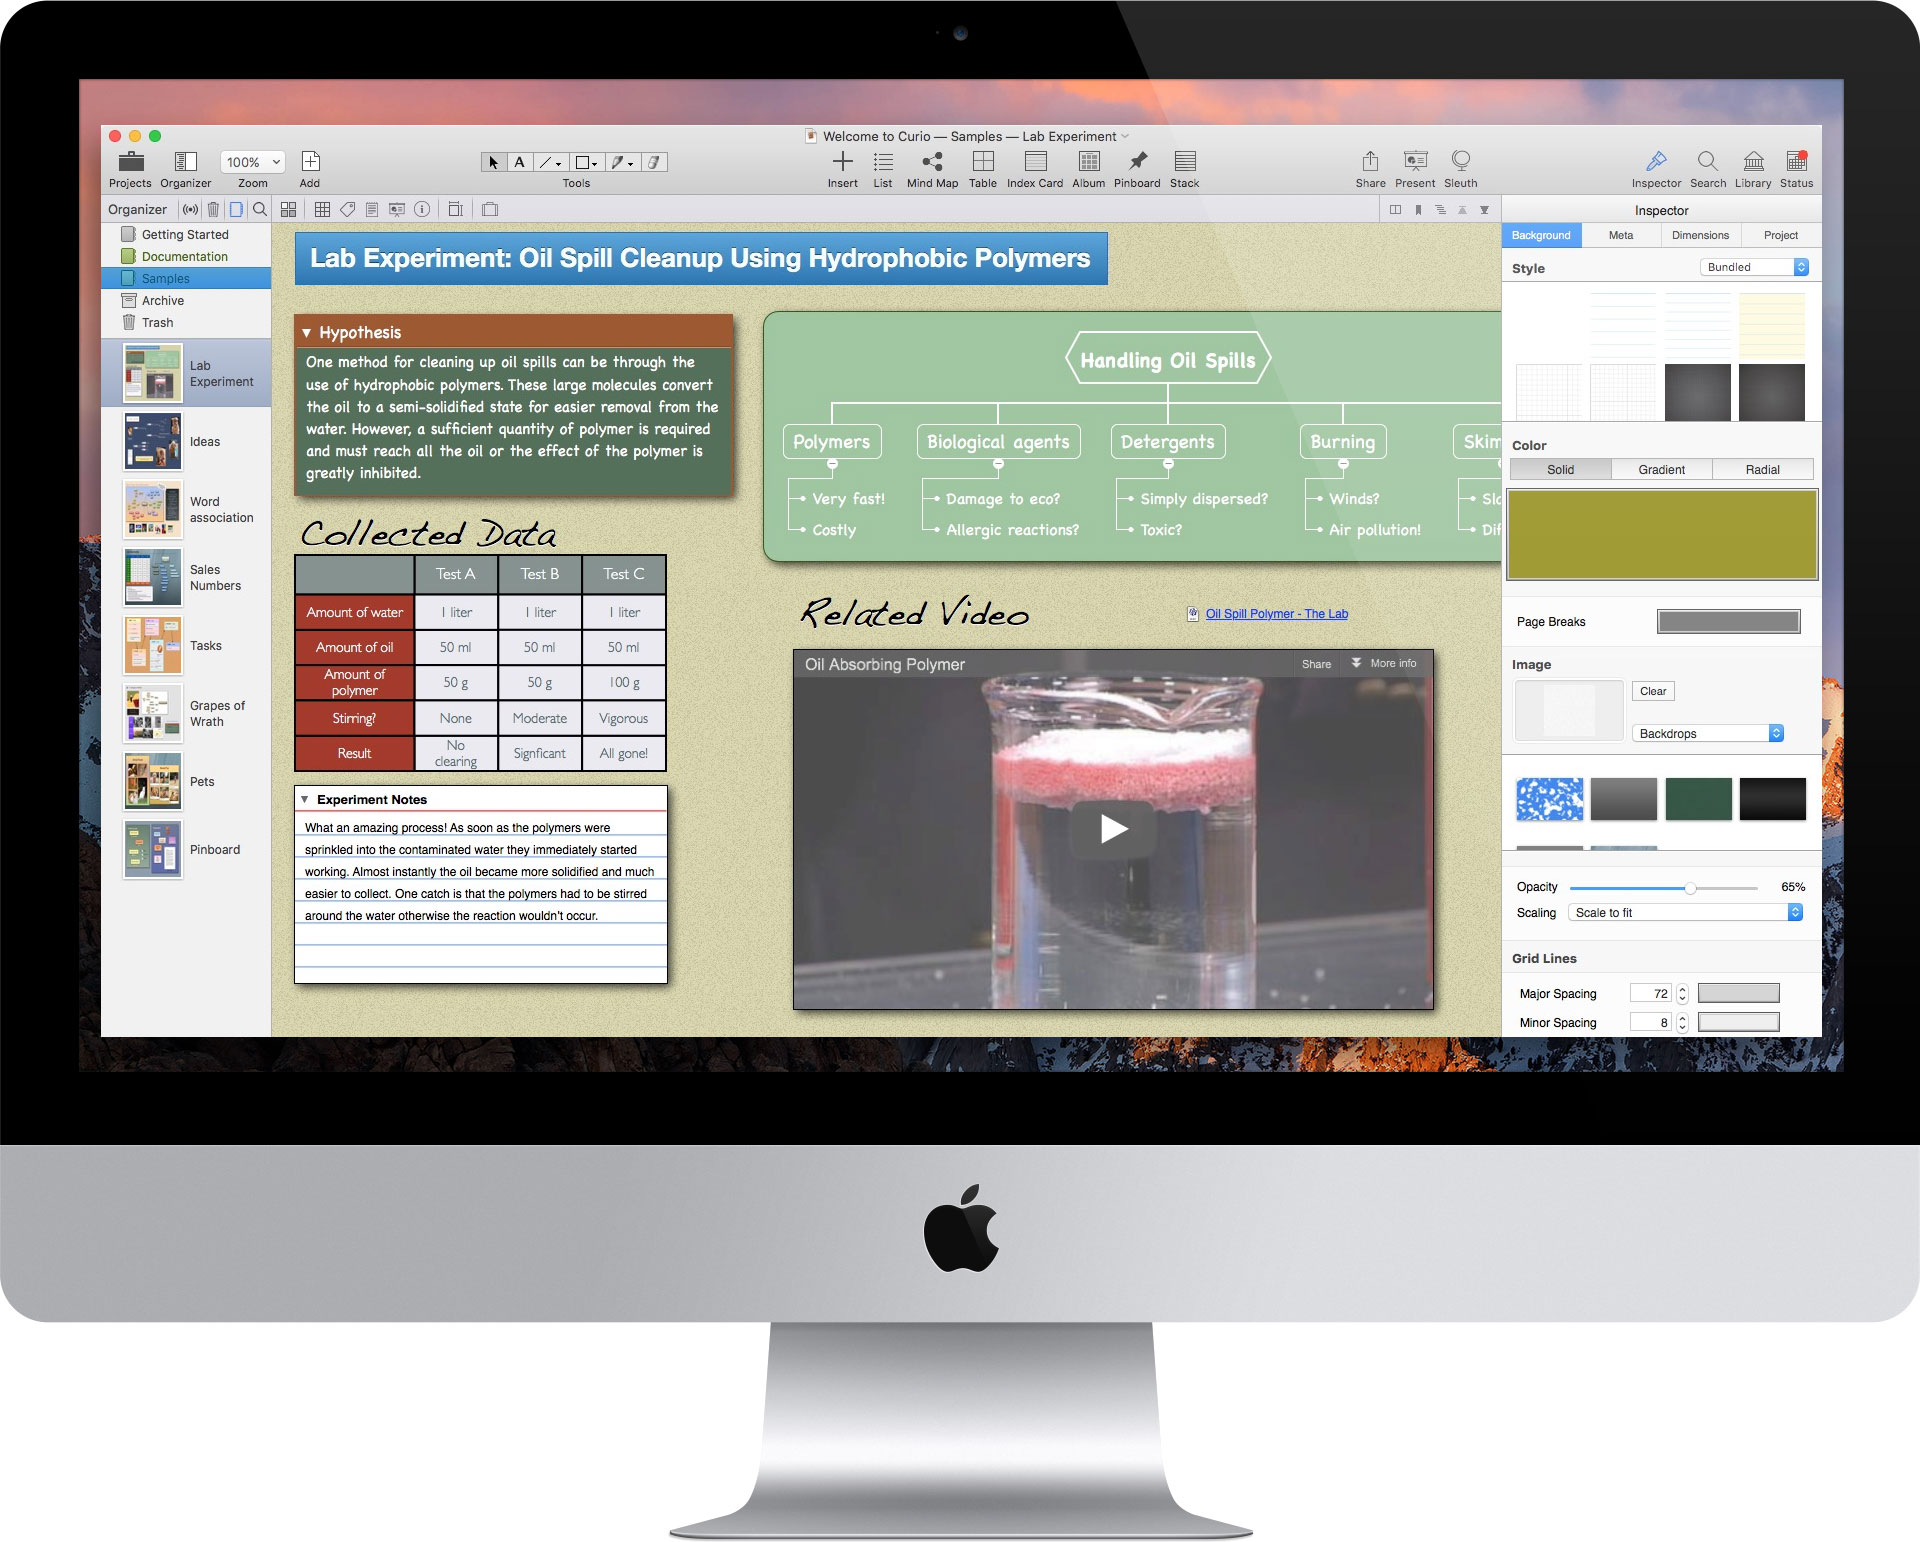Select Radial color background style
This screenshot has width=1920, height=1542.
tap(1759, 470)
